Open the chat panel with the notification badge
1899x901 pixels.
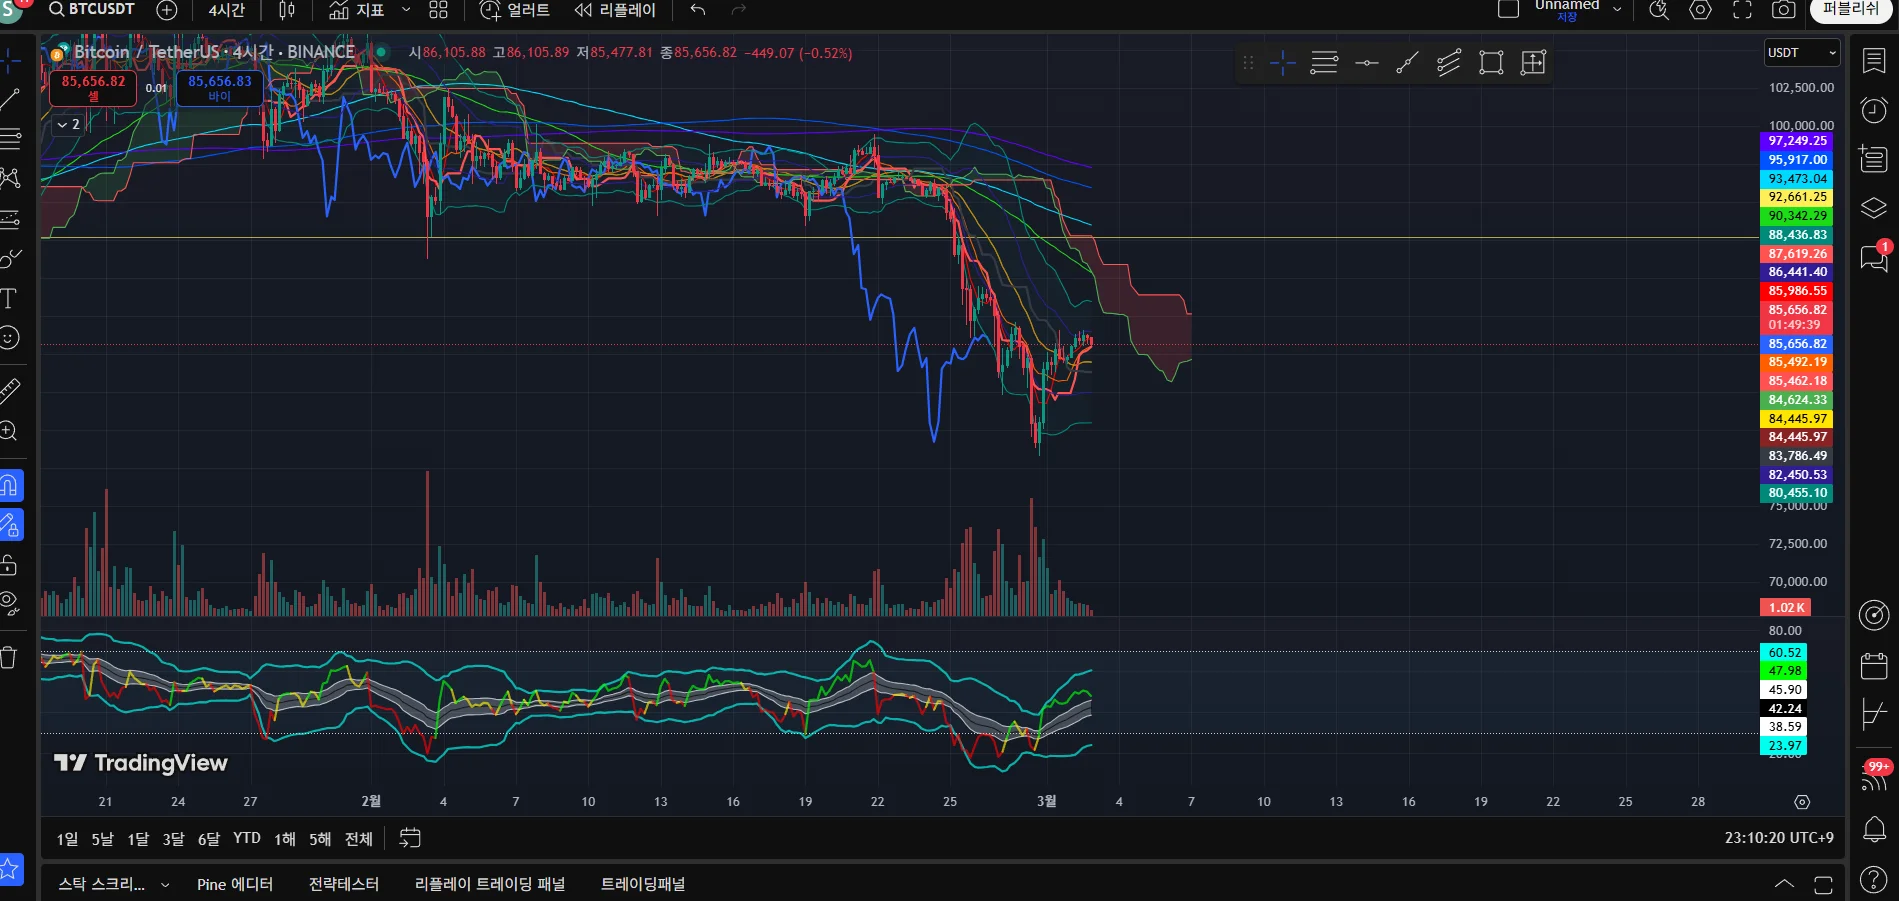(1874, 258)
